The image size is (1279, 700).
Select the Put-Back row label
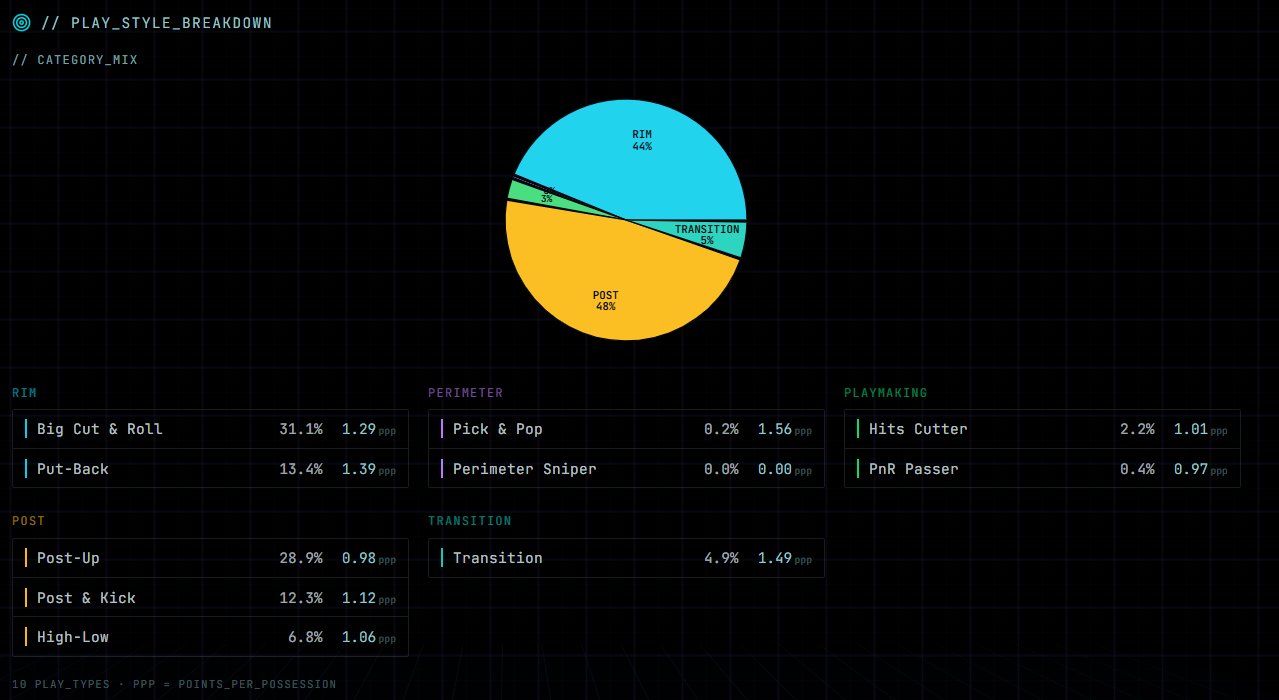click(x=73, y=469)
